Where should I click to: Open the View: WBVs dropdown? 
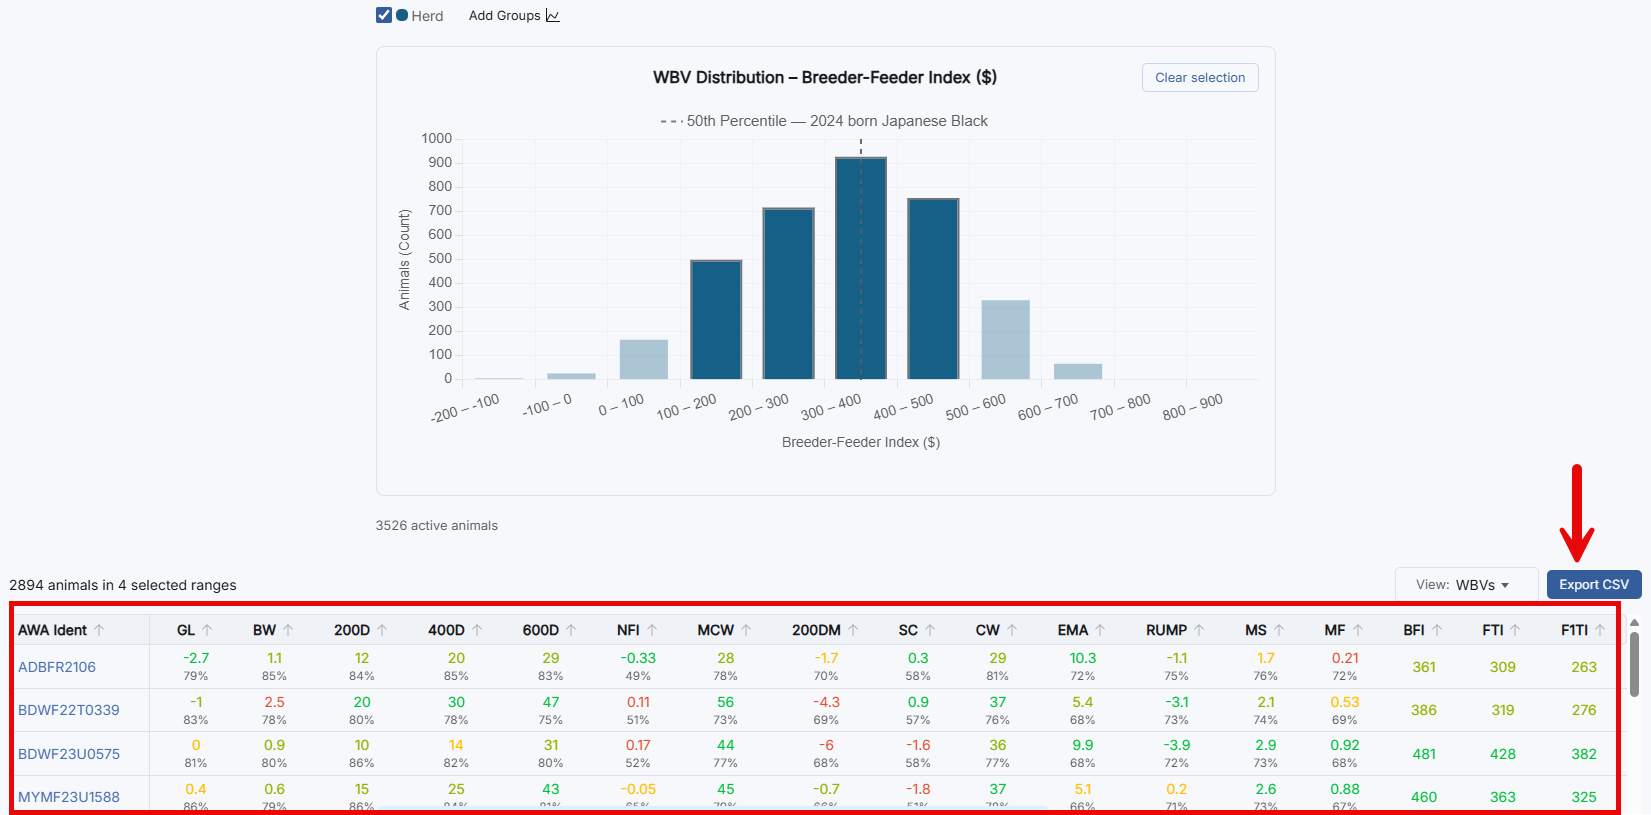tap(1466, 585)
